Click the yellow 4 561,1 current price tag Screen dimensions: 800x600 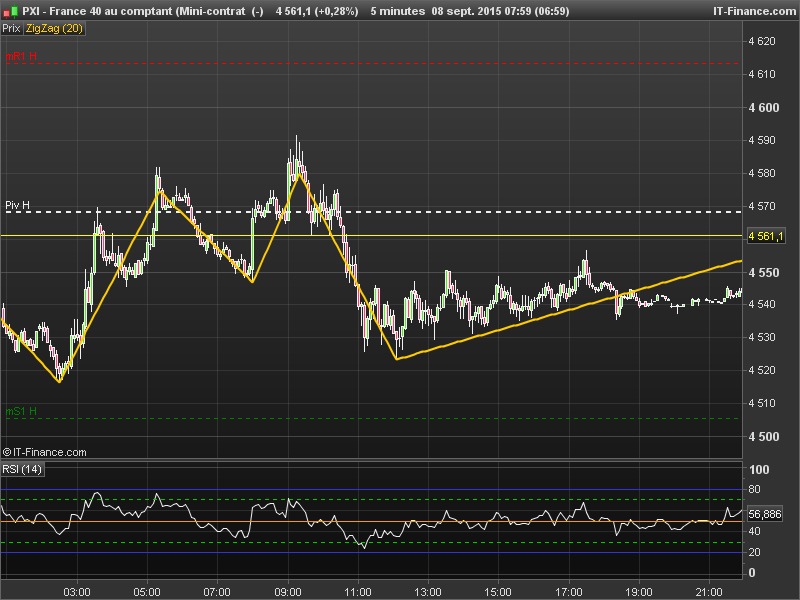765,236
